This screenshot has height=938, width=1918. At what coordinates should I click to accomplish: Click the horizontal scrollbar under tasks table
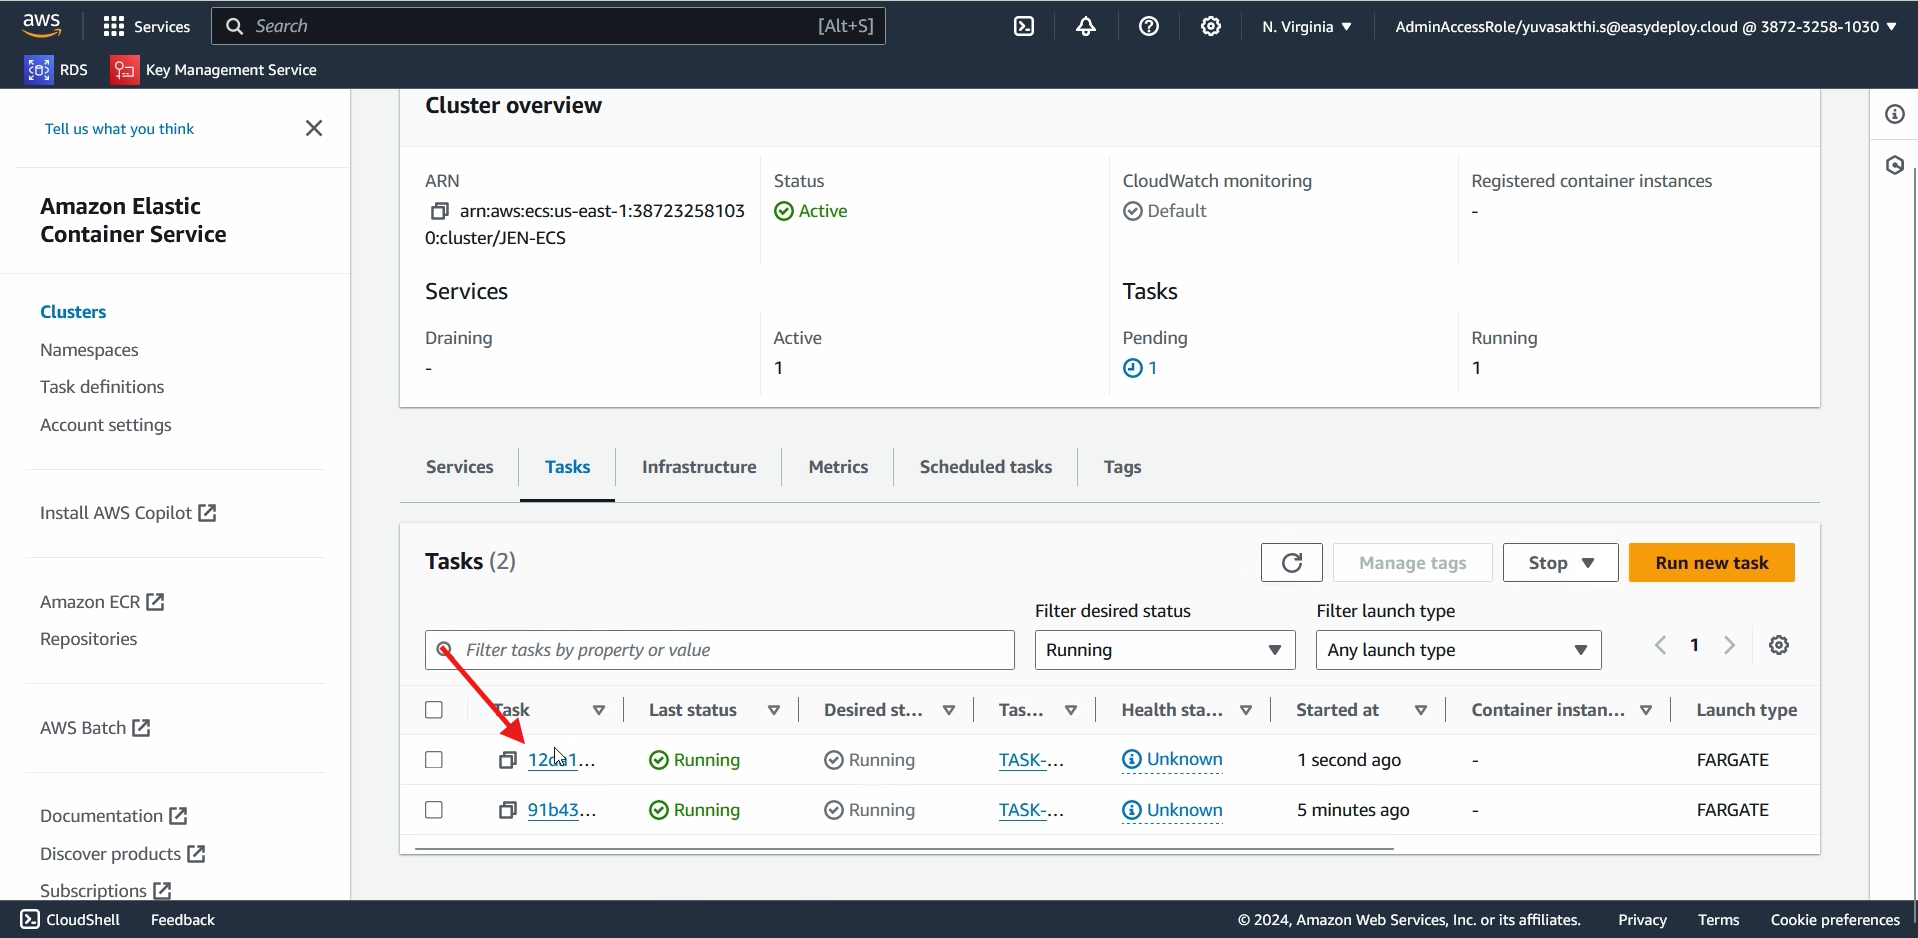pos(904,848)
